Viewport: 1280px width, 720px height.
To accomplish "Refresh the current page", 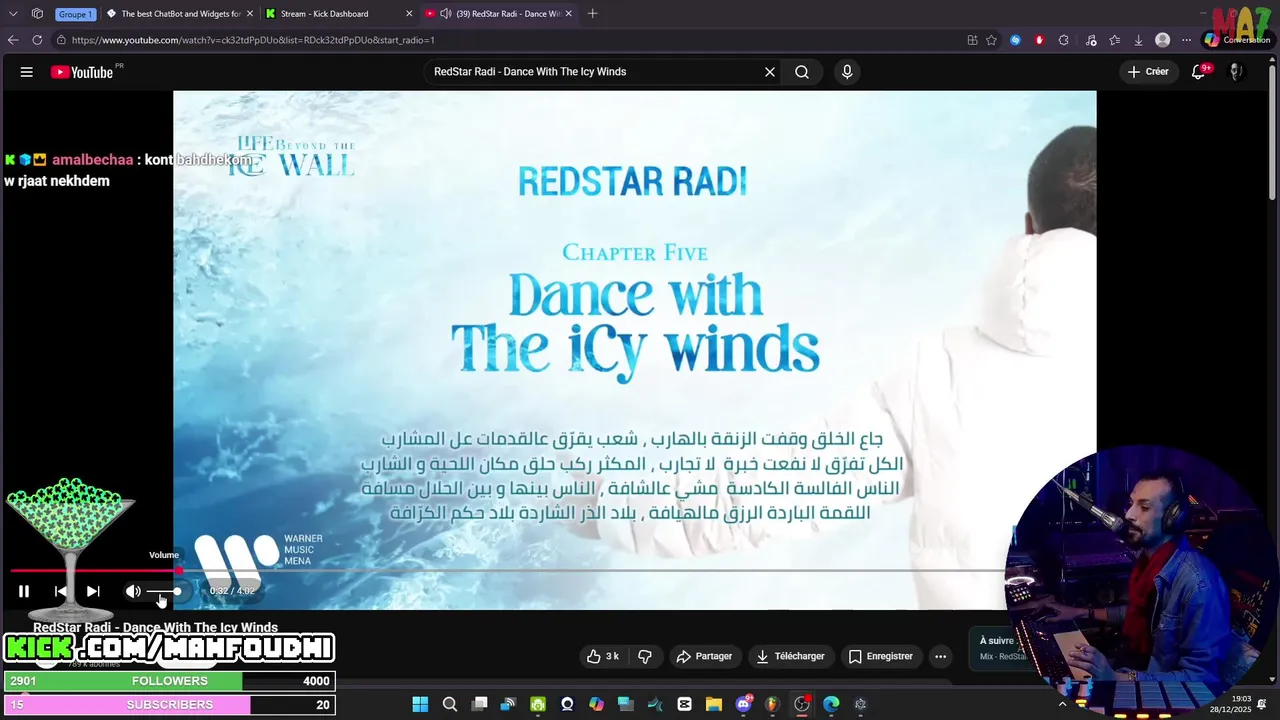I will point(37,40).
